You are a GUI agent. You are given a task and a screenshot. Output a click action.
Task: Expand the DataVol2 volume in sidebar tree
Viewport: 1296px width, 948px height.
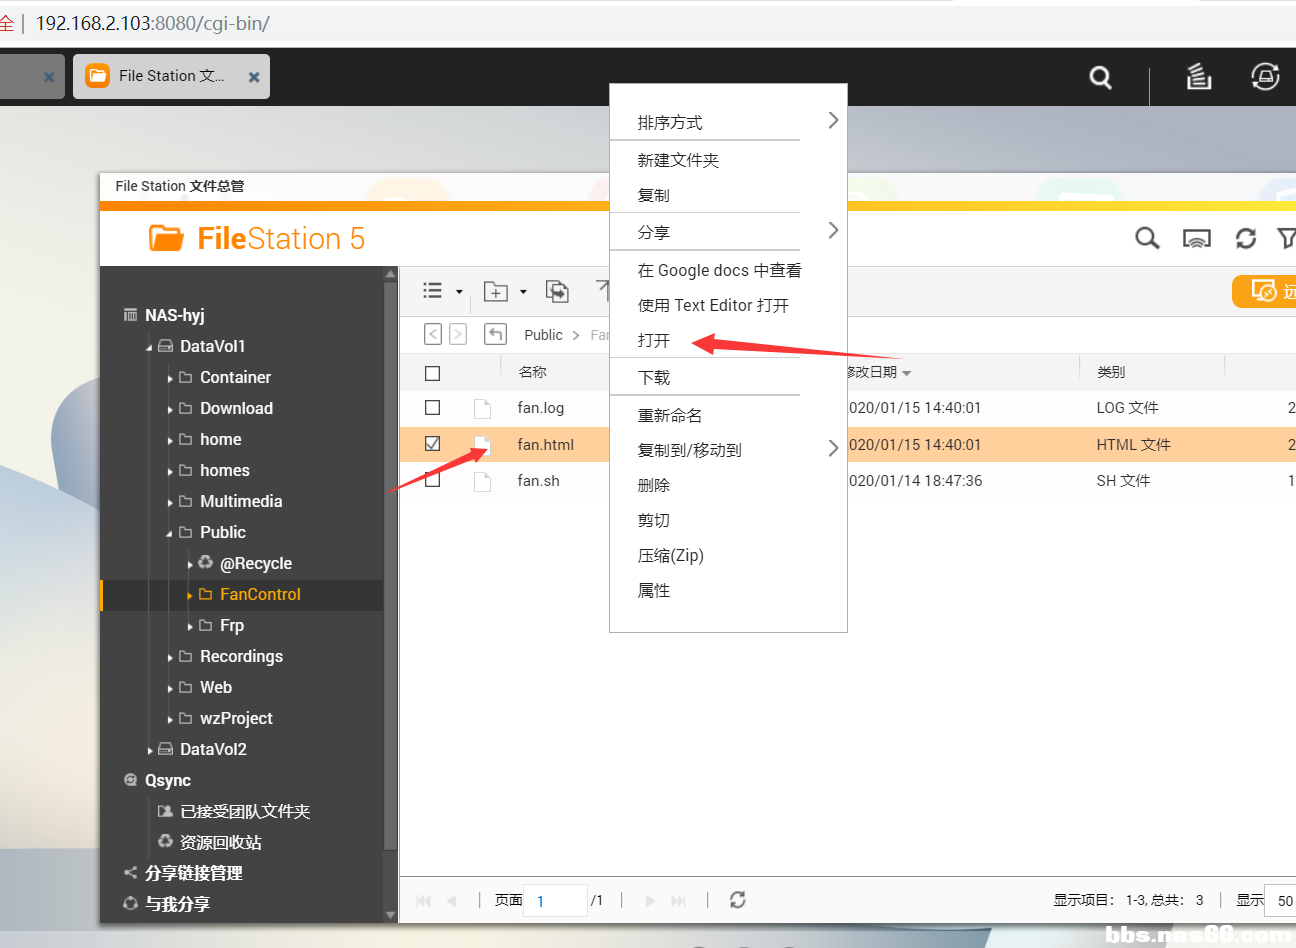coord(151,749)
